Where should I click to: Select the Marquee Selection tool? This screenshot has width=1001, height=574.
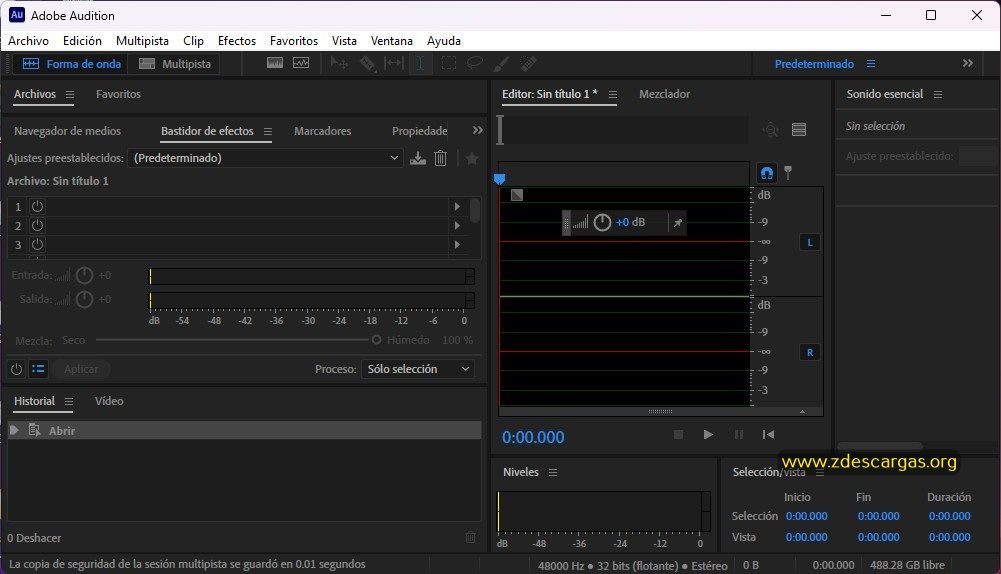point(449,63)
